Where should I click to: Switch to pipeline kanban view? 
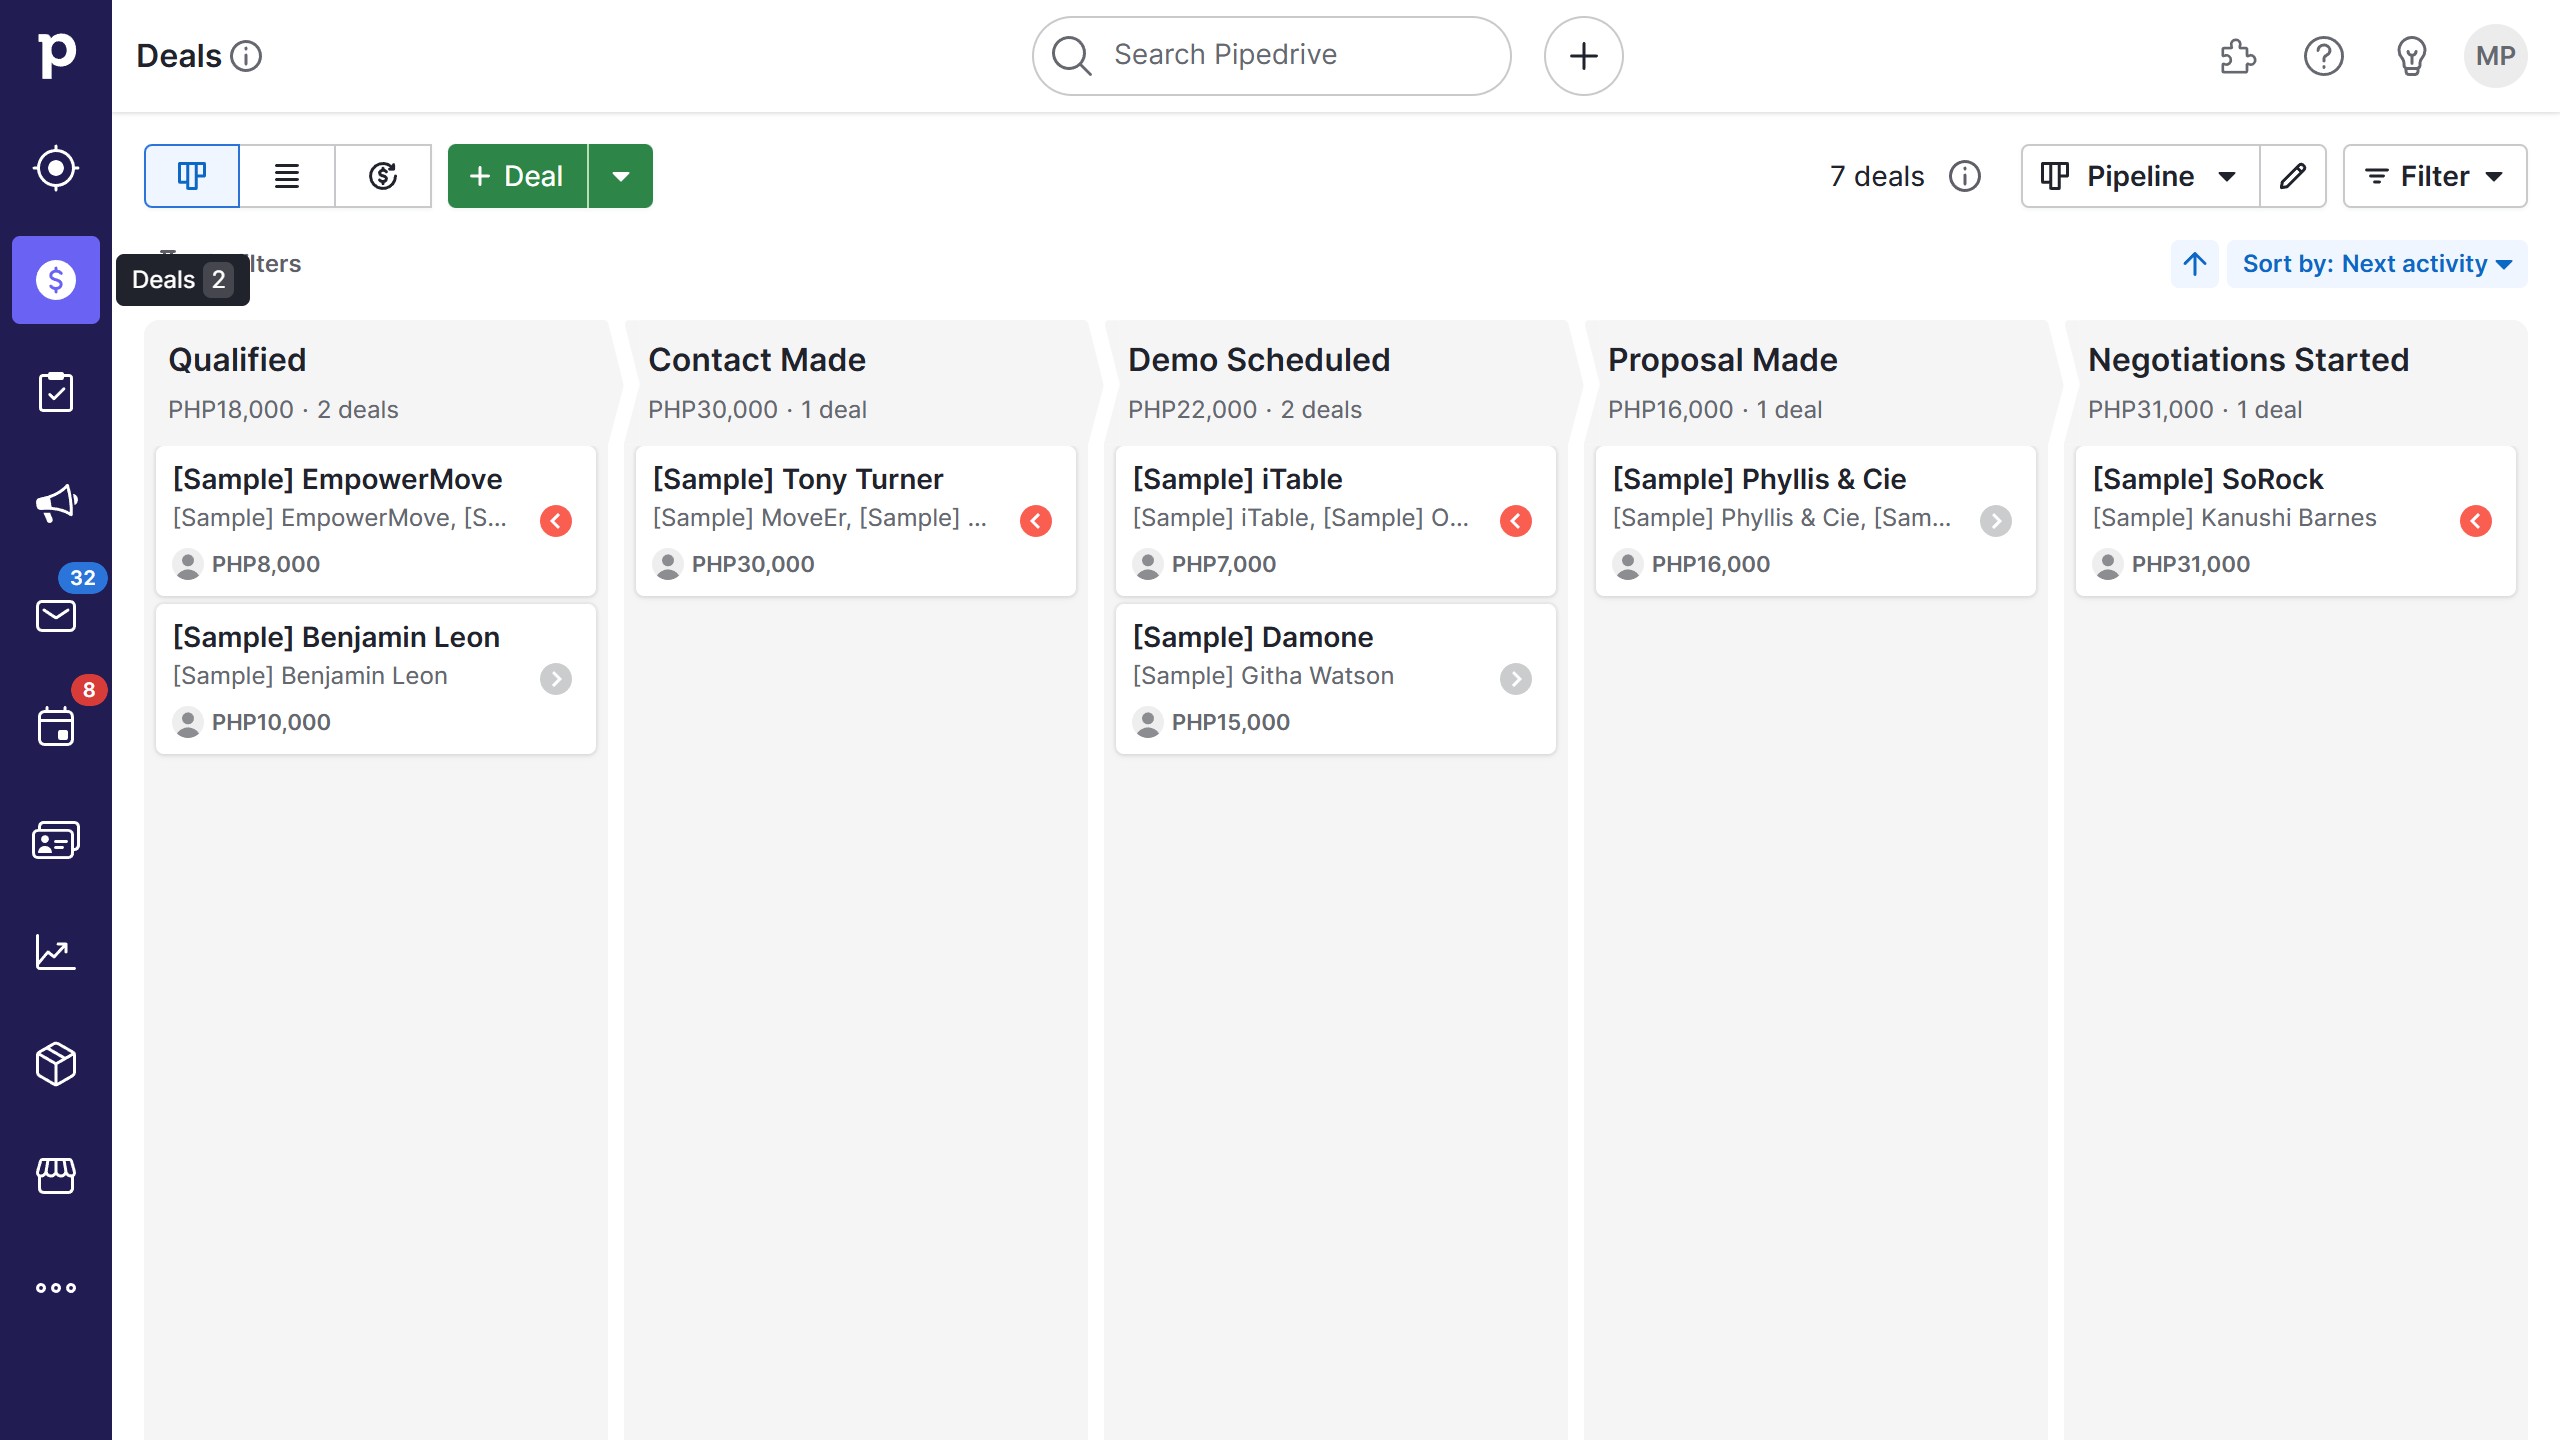click(x=192, y=176)
